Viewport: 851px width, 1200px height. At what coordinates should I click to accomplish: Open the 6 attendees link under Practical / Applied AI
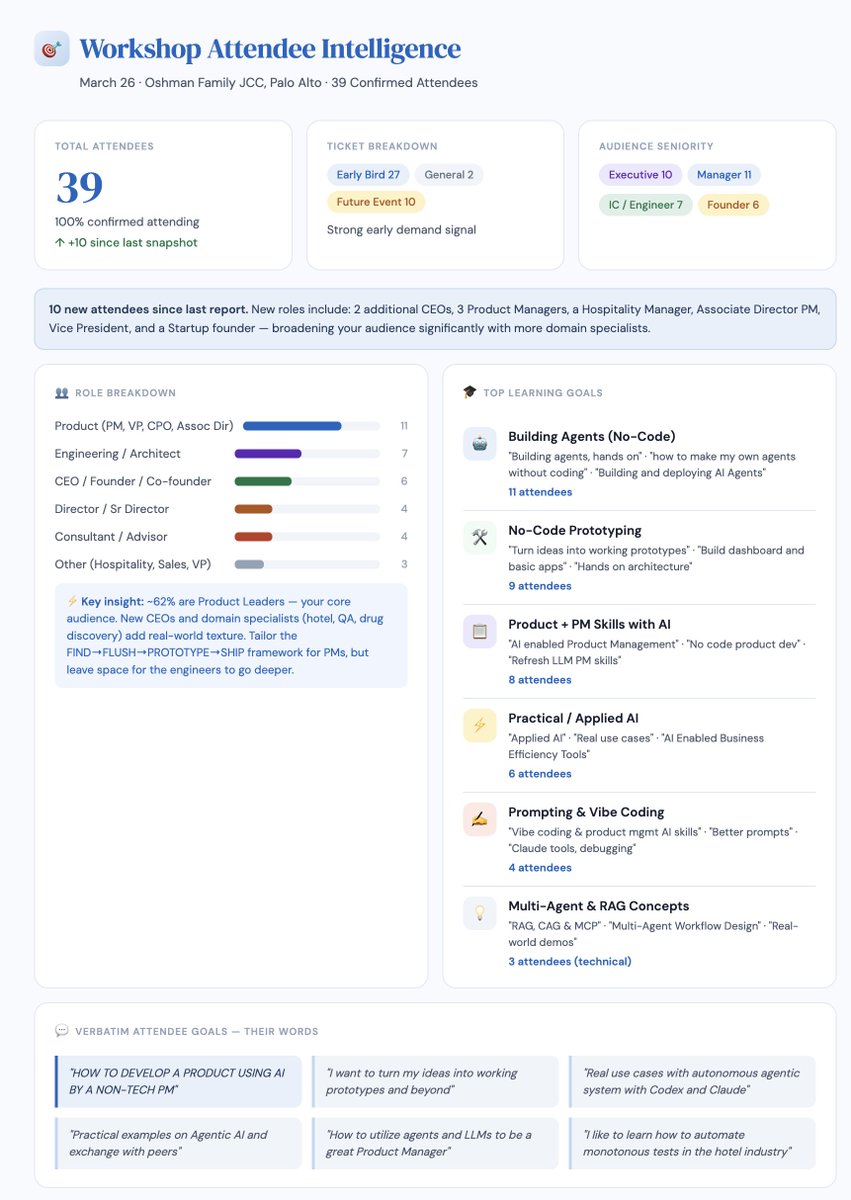click(540, 774)
